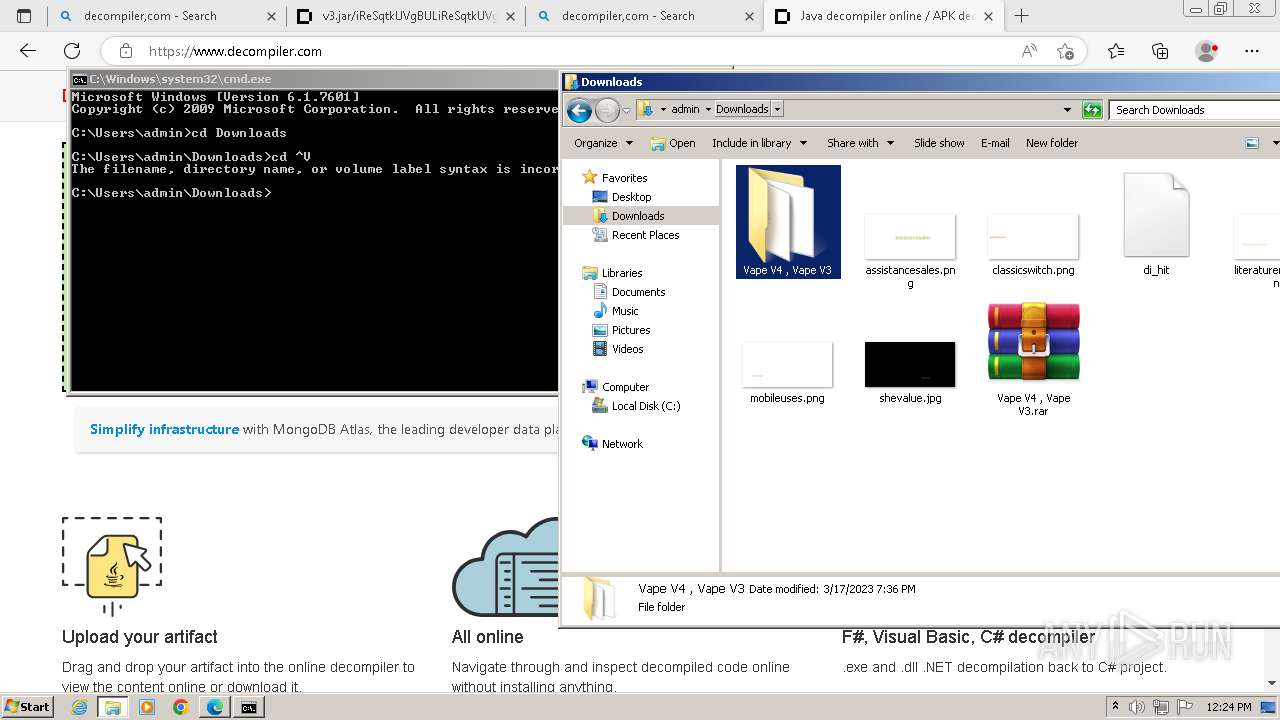Click E-mail in Explorer toolbar
This screenshot has width=1280, height=720.
(x=995, y=143)
